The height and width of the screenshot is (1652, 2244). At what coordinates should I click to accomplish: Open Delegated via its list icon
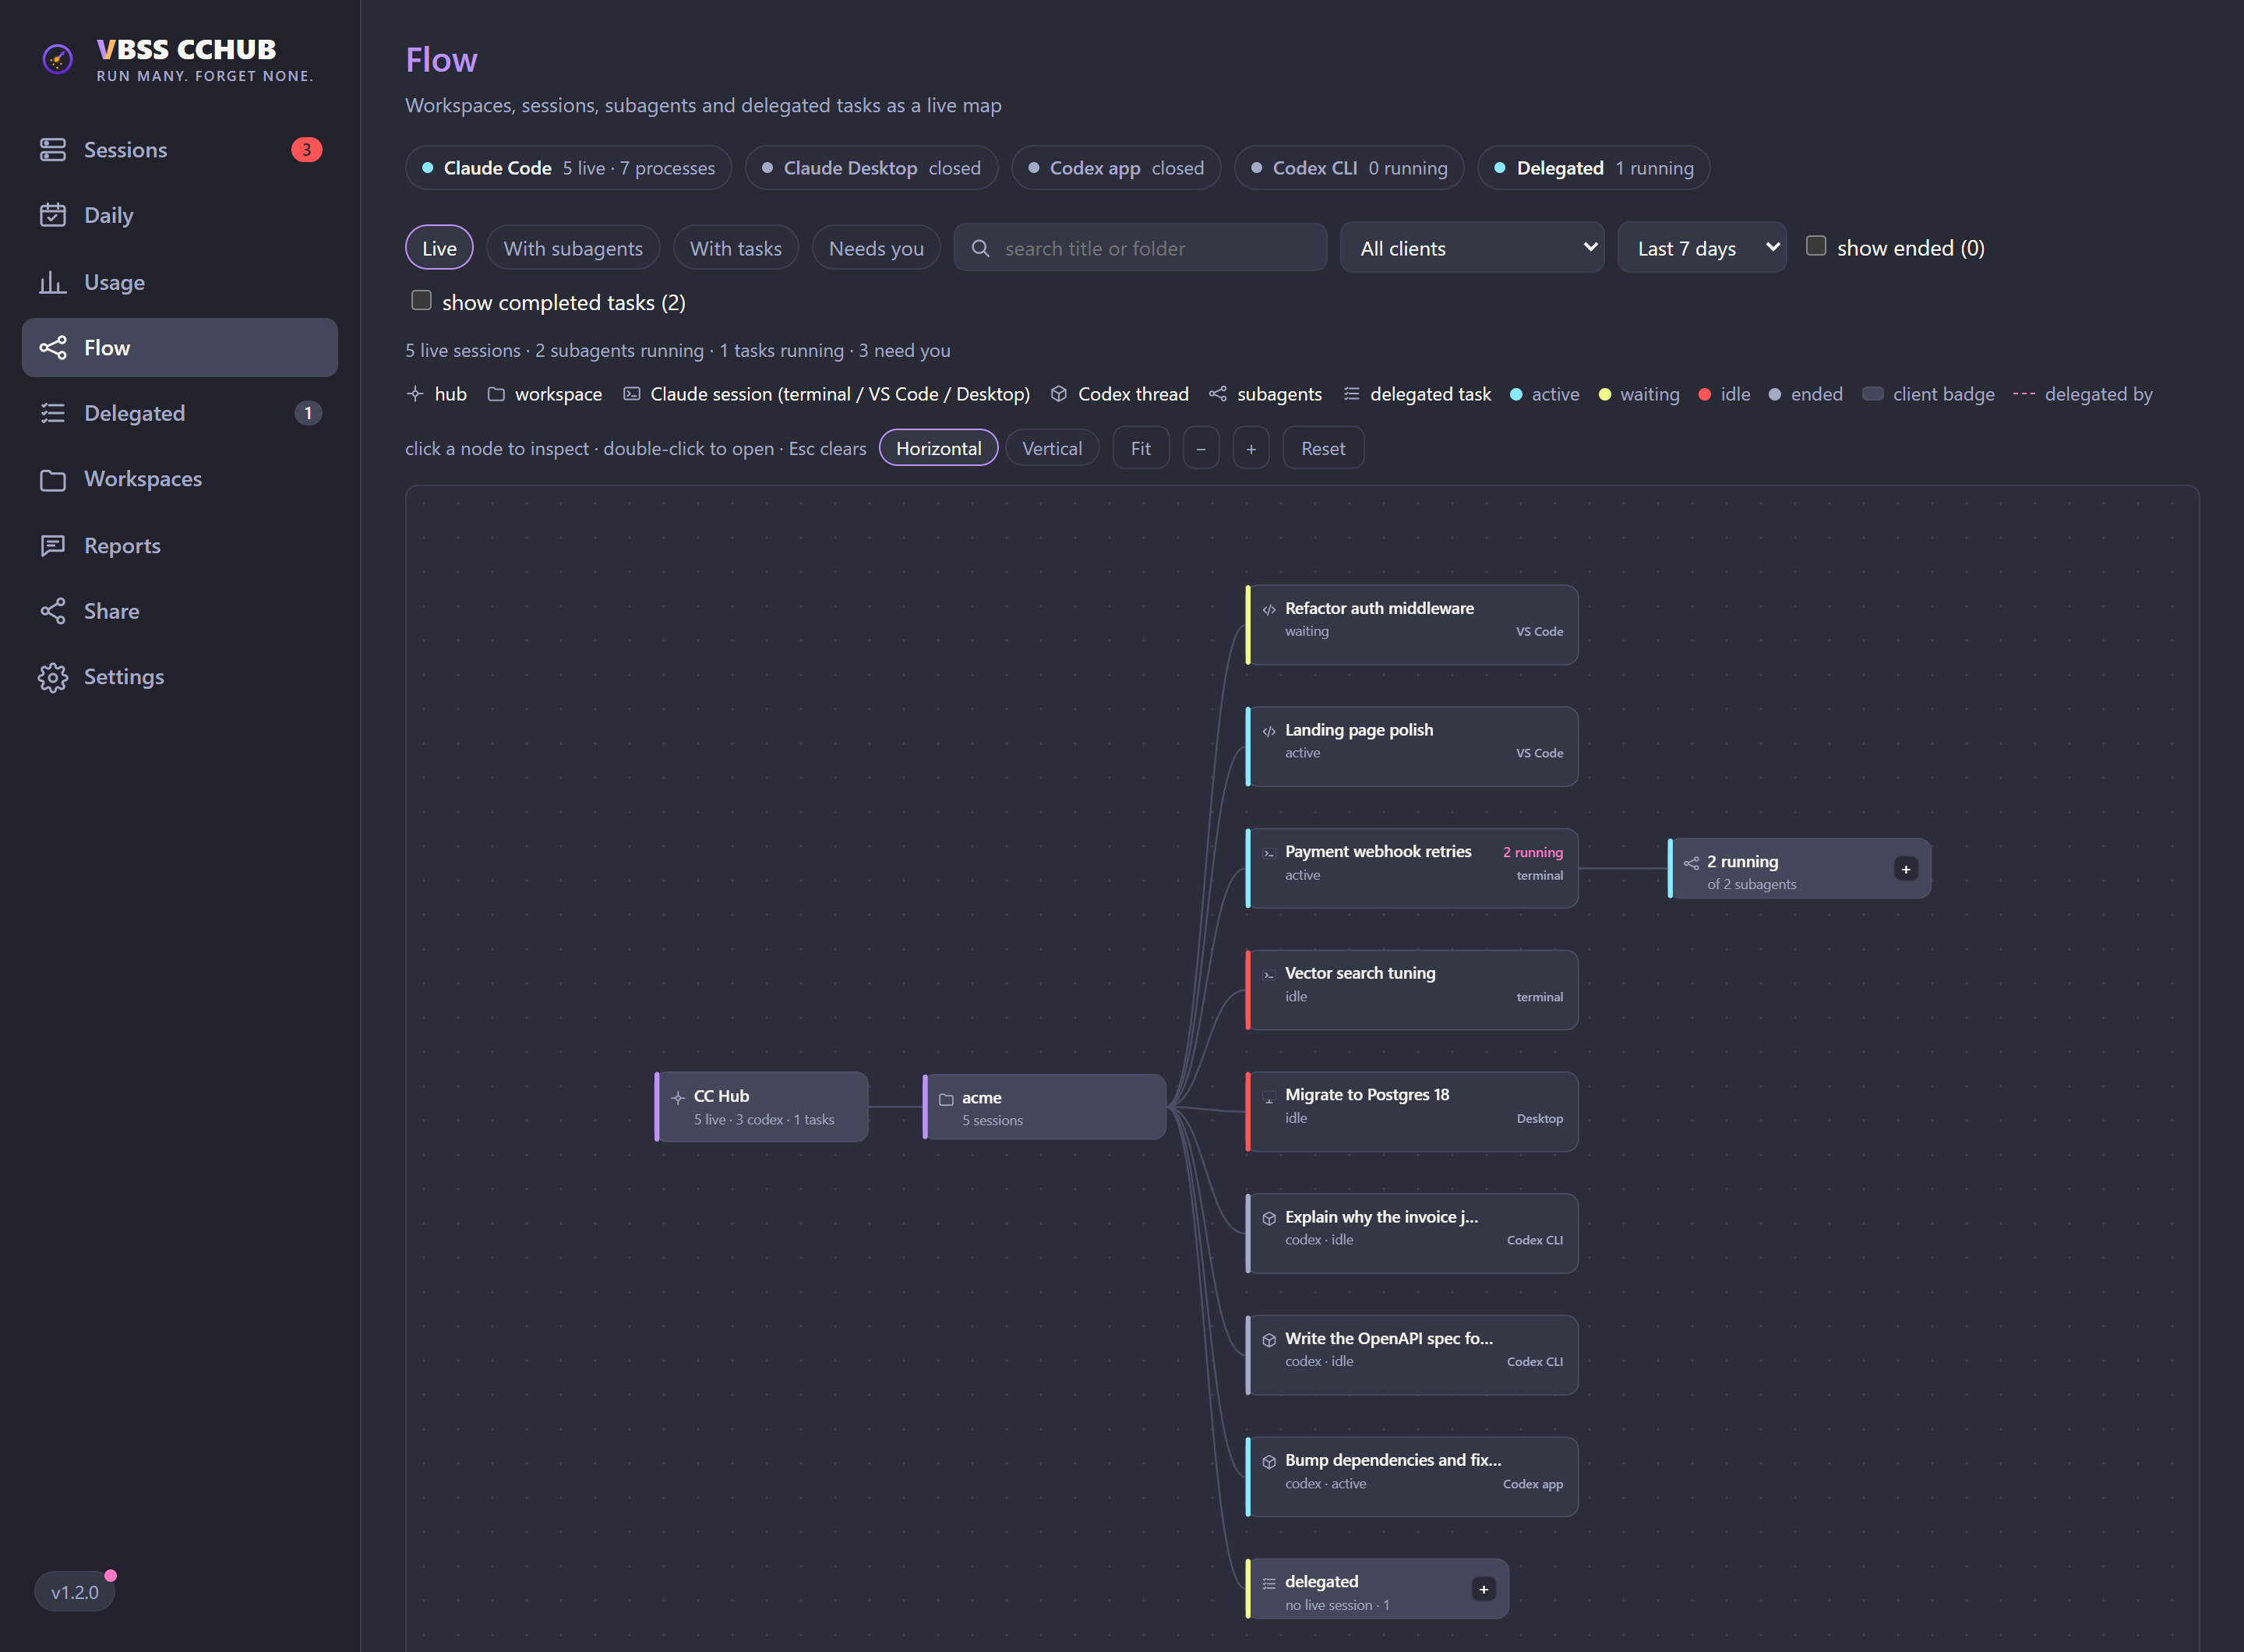tap(52, 413)
